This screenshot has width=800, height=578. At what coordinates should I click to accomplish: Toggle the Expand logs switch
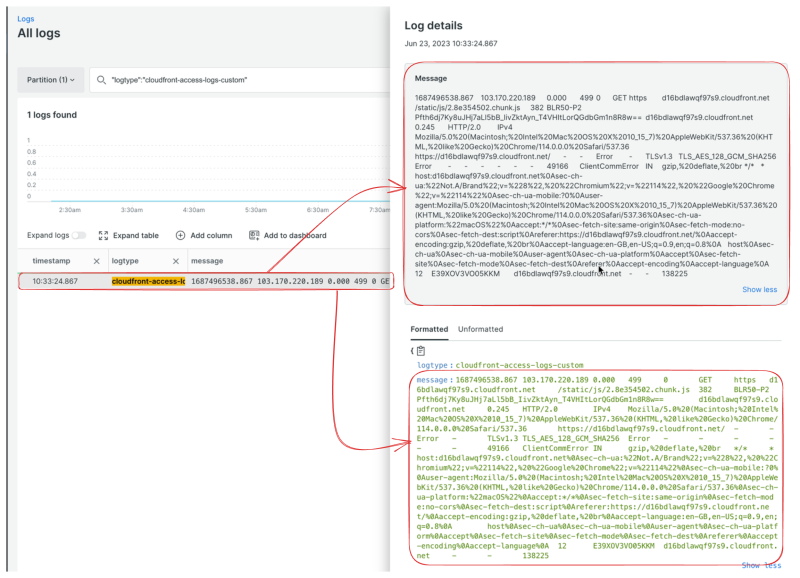pyautogui.click(x=79, y=235)
